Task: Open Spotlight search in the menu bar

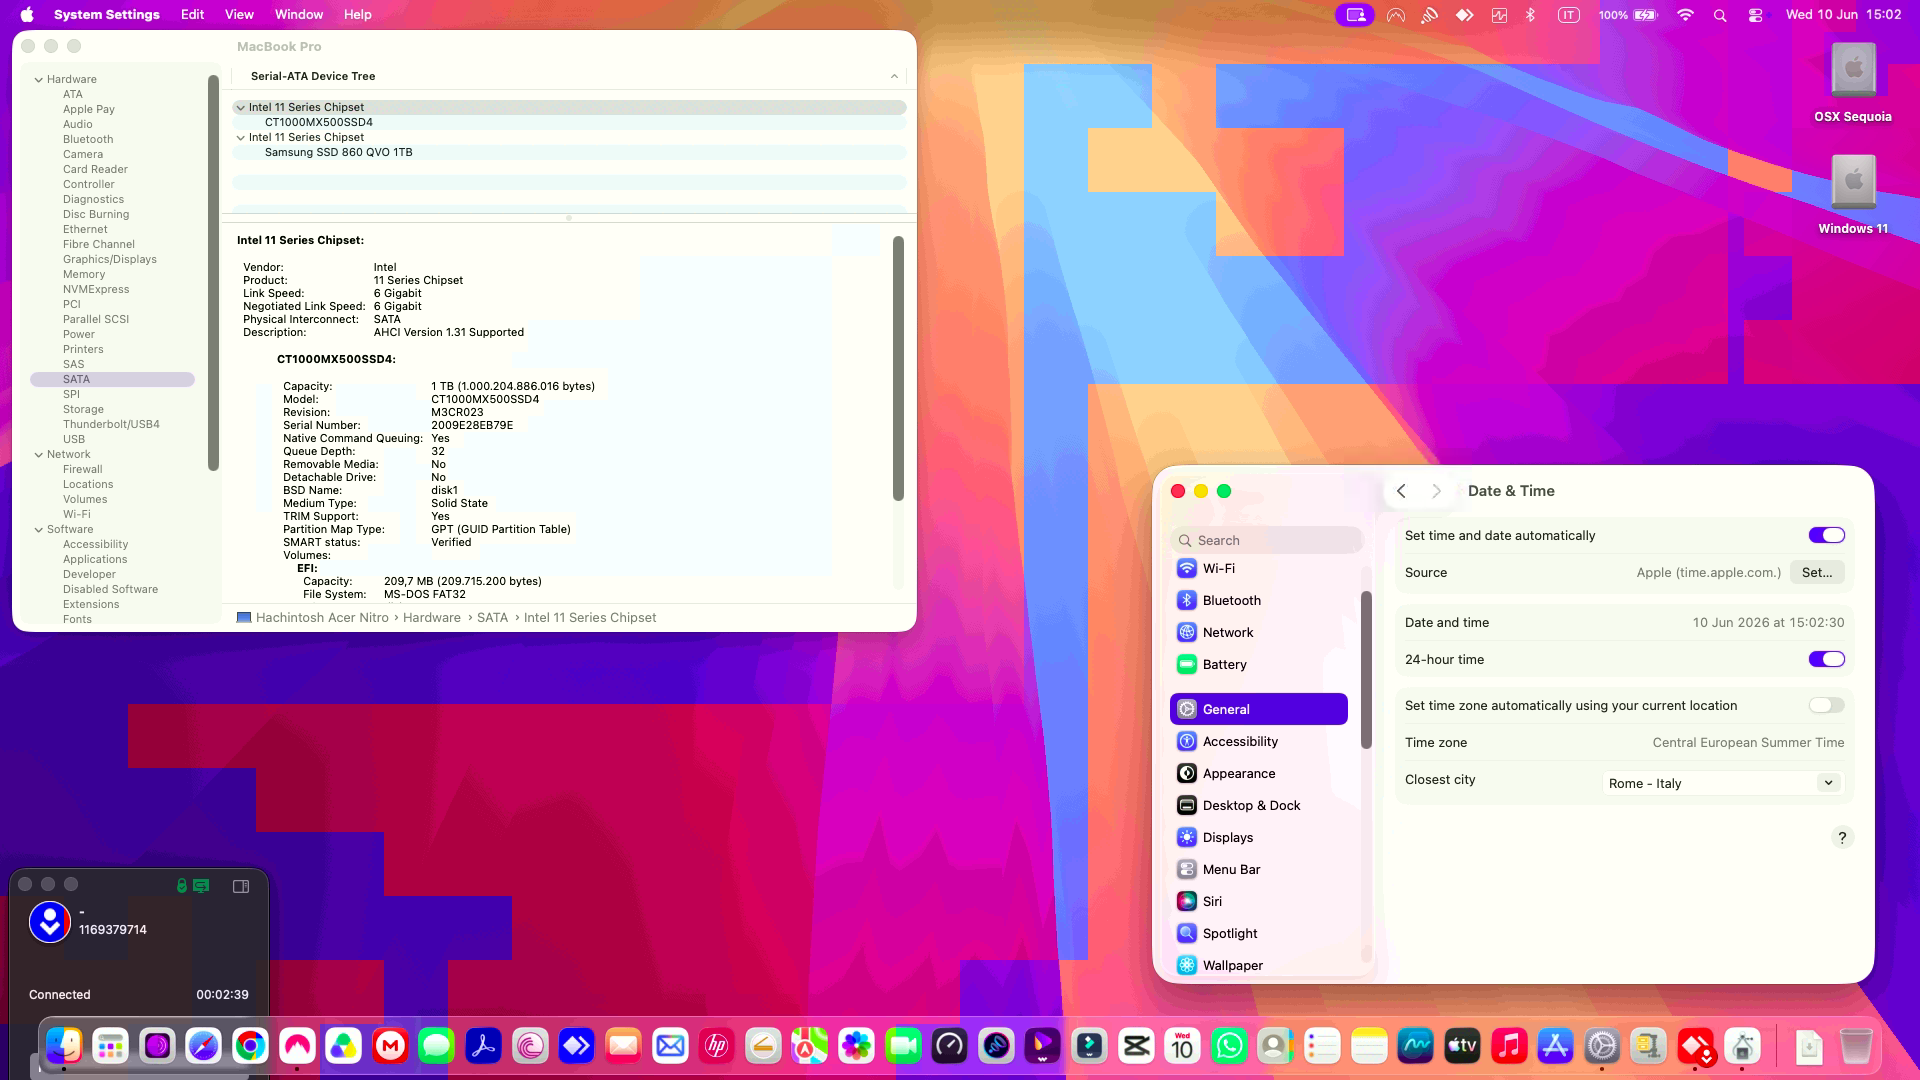Action: point(1720,15)
